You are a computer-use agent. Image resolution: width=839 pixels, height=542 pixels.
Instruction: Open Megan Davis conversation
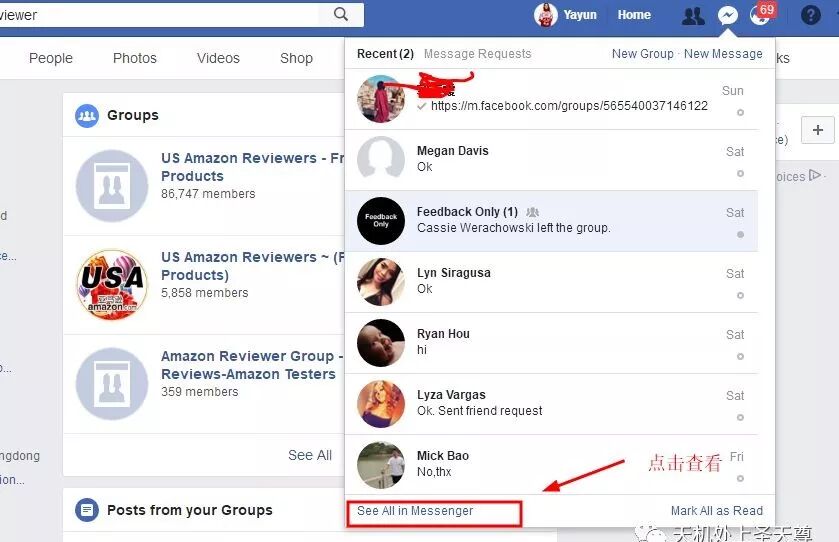(x=552, y=160)
